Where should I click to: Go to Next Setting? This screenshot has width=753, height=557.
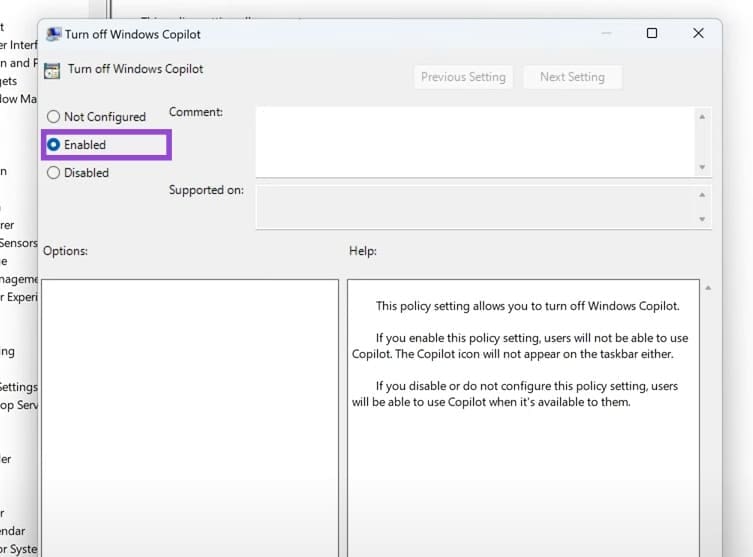(x=572, y=77)
